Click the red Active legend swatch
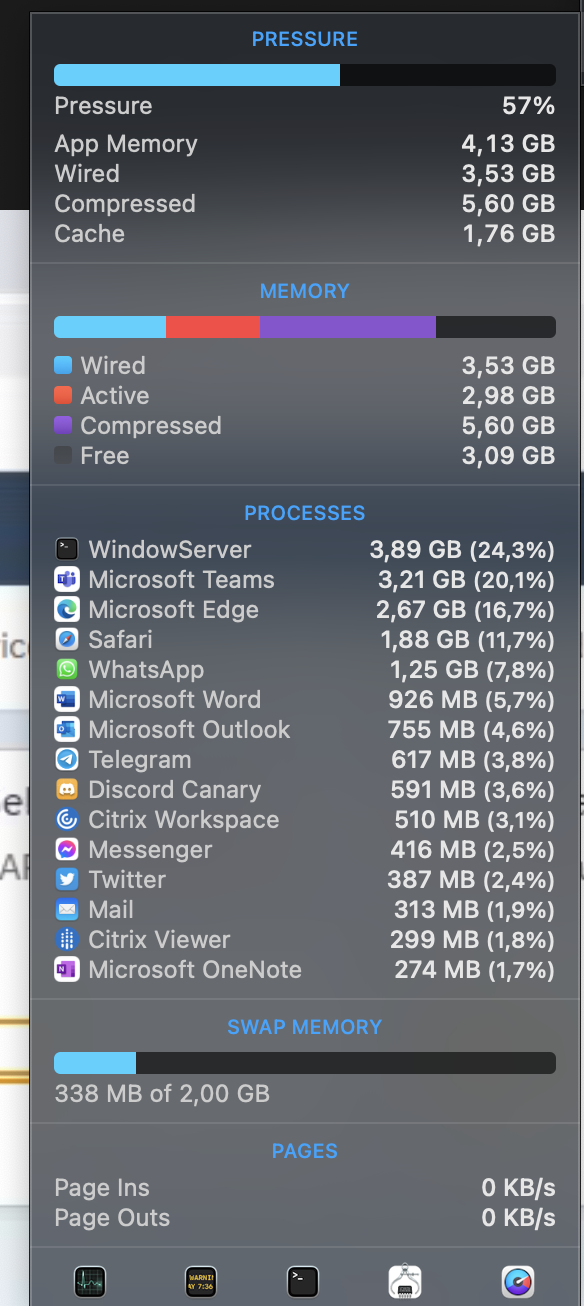Screen dimensions: 584x1306 point(63,396)
